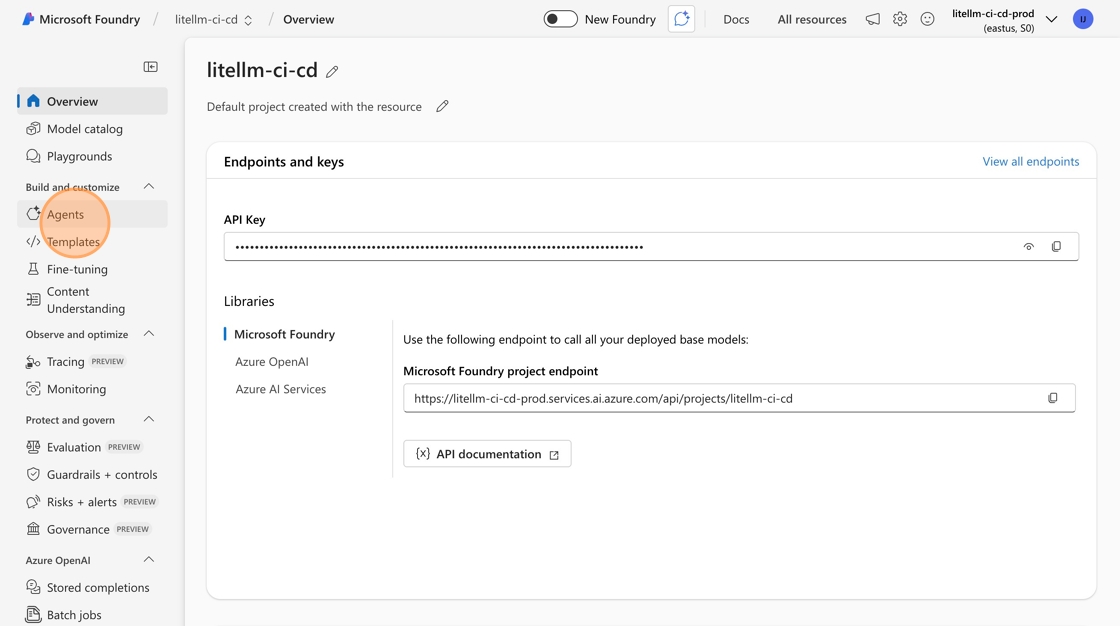Enable the New Foundry toggle
The image size is (1120, 626).
560,19
